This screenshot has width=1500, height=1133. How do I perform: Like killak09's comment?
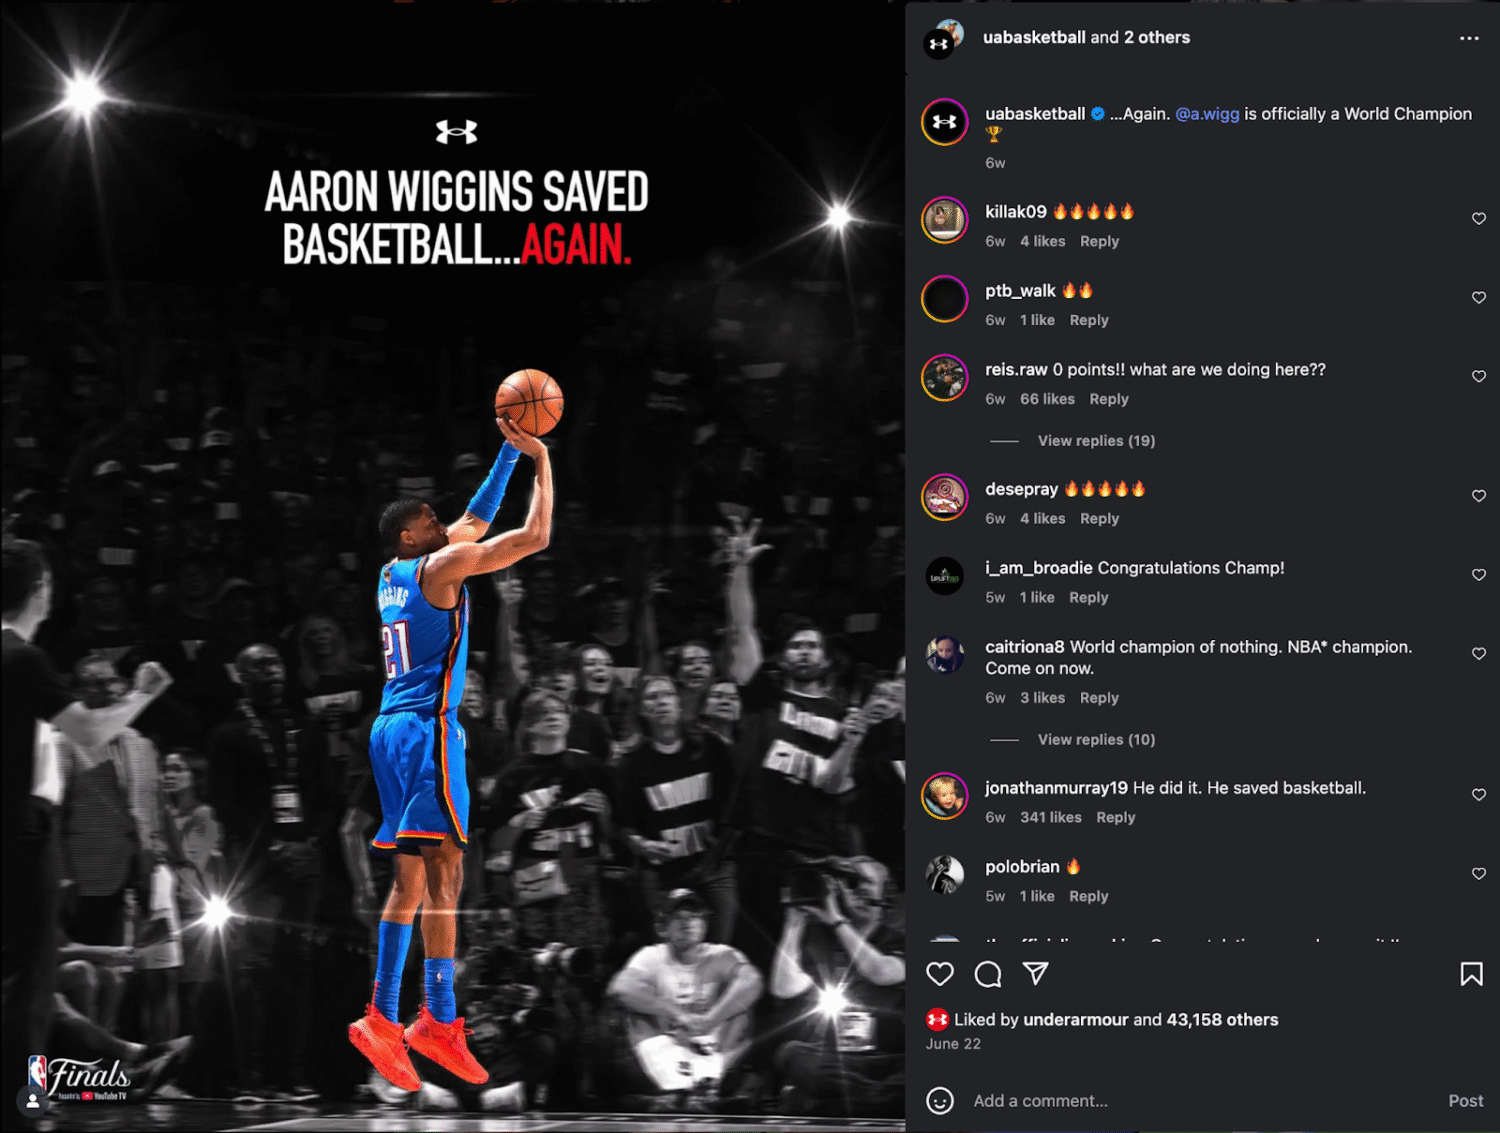coord(1479,219)
